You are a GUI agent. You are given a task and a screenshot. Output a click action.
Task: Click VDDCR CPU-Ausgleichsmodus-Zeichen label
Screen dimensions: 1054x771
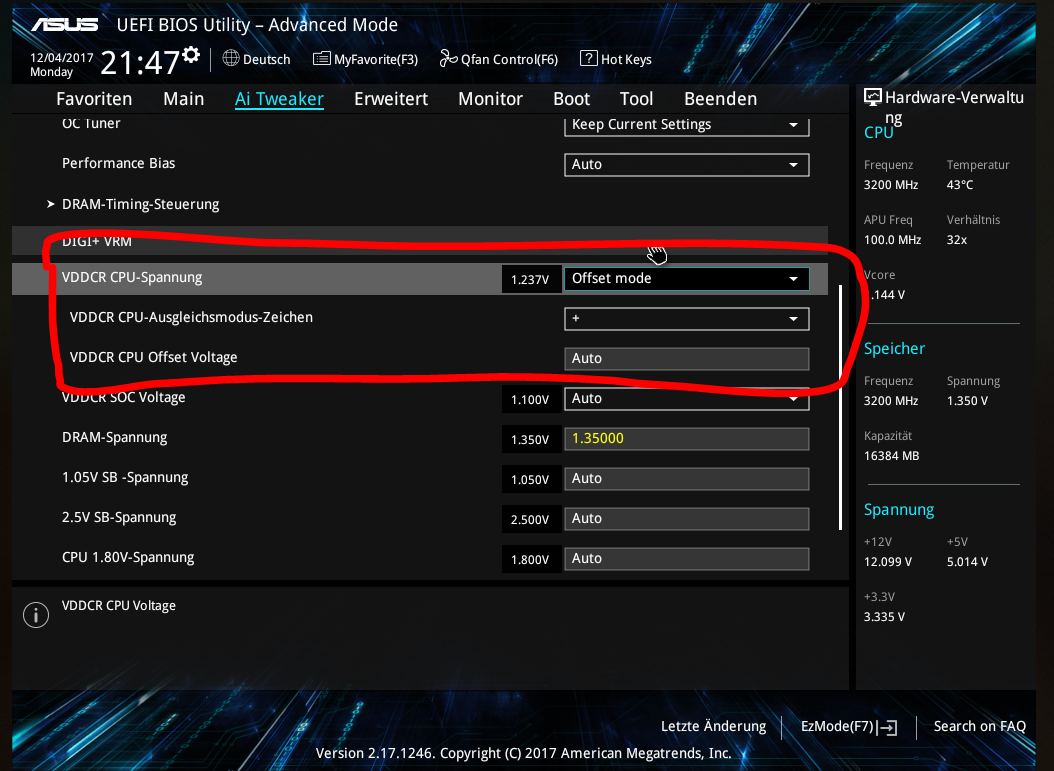(x=191, y=317)
